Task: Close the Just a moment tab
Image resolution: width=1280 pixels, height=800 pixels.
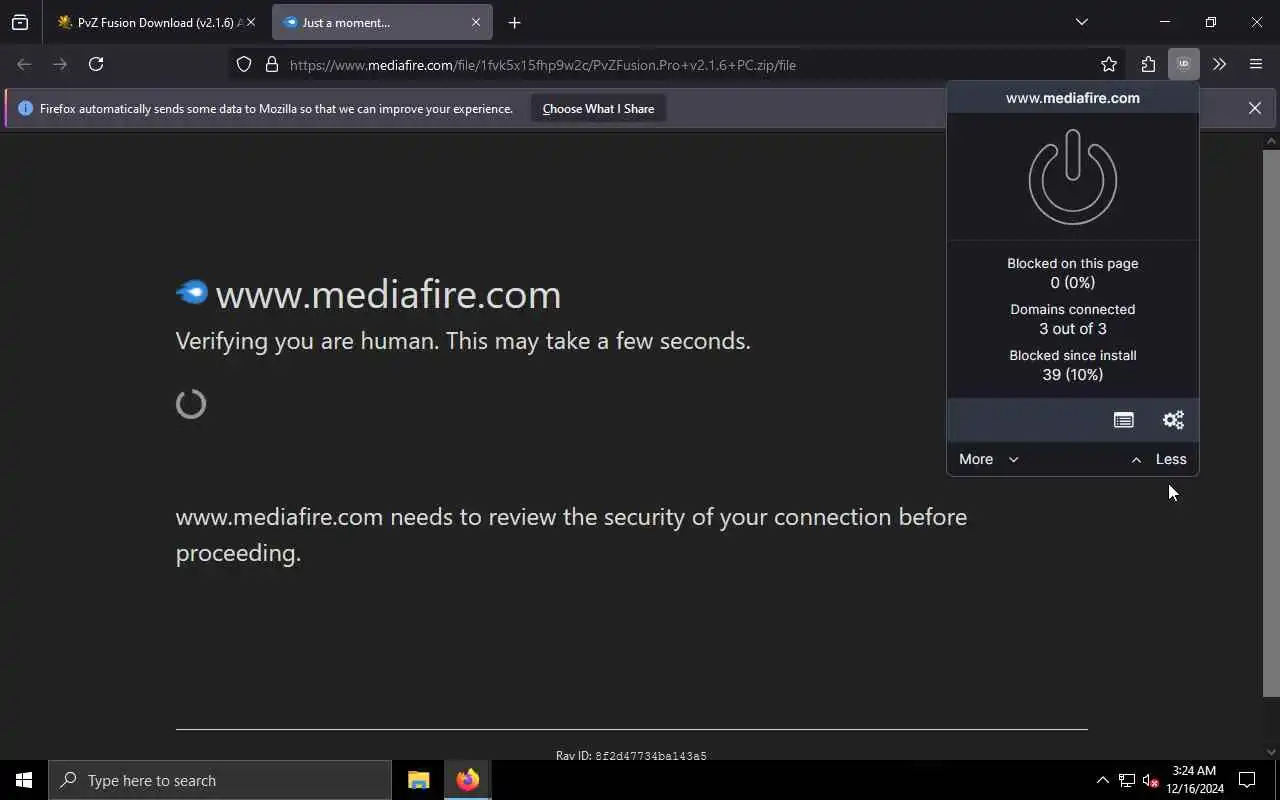Action: coord(476,22)
